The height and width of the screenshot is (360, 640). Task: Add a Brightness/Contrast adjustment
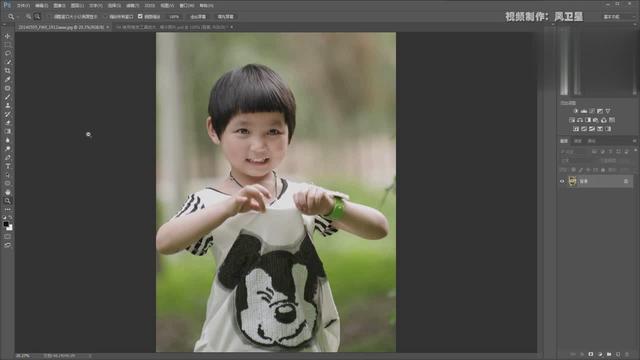(576, 111)
